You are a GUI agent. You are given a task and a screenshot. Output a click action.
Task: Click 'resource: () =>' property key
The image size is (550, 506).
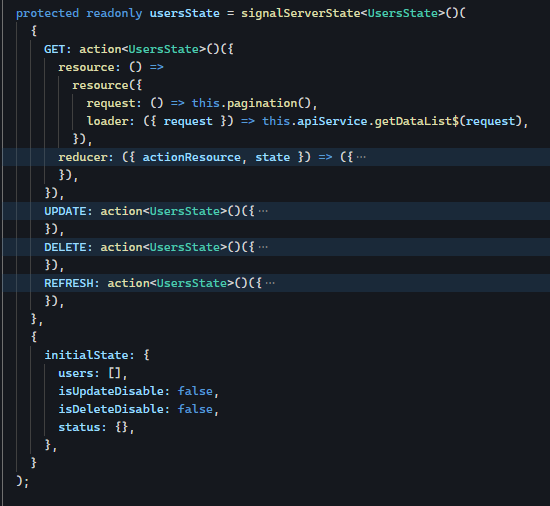point(86,67)
